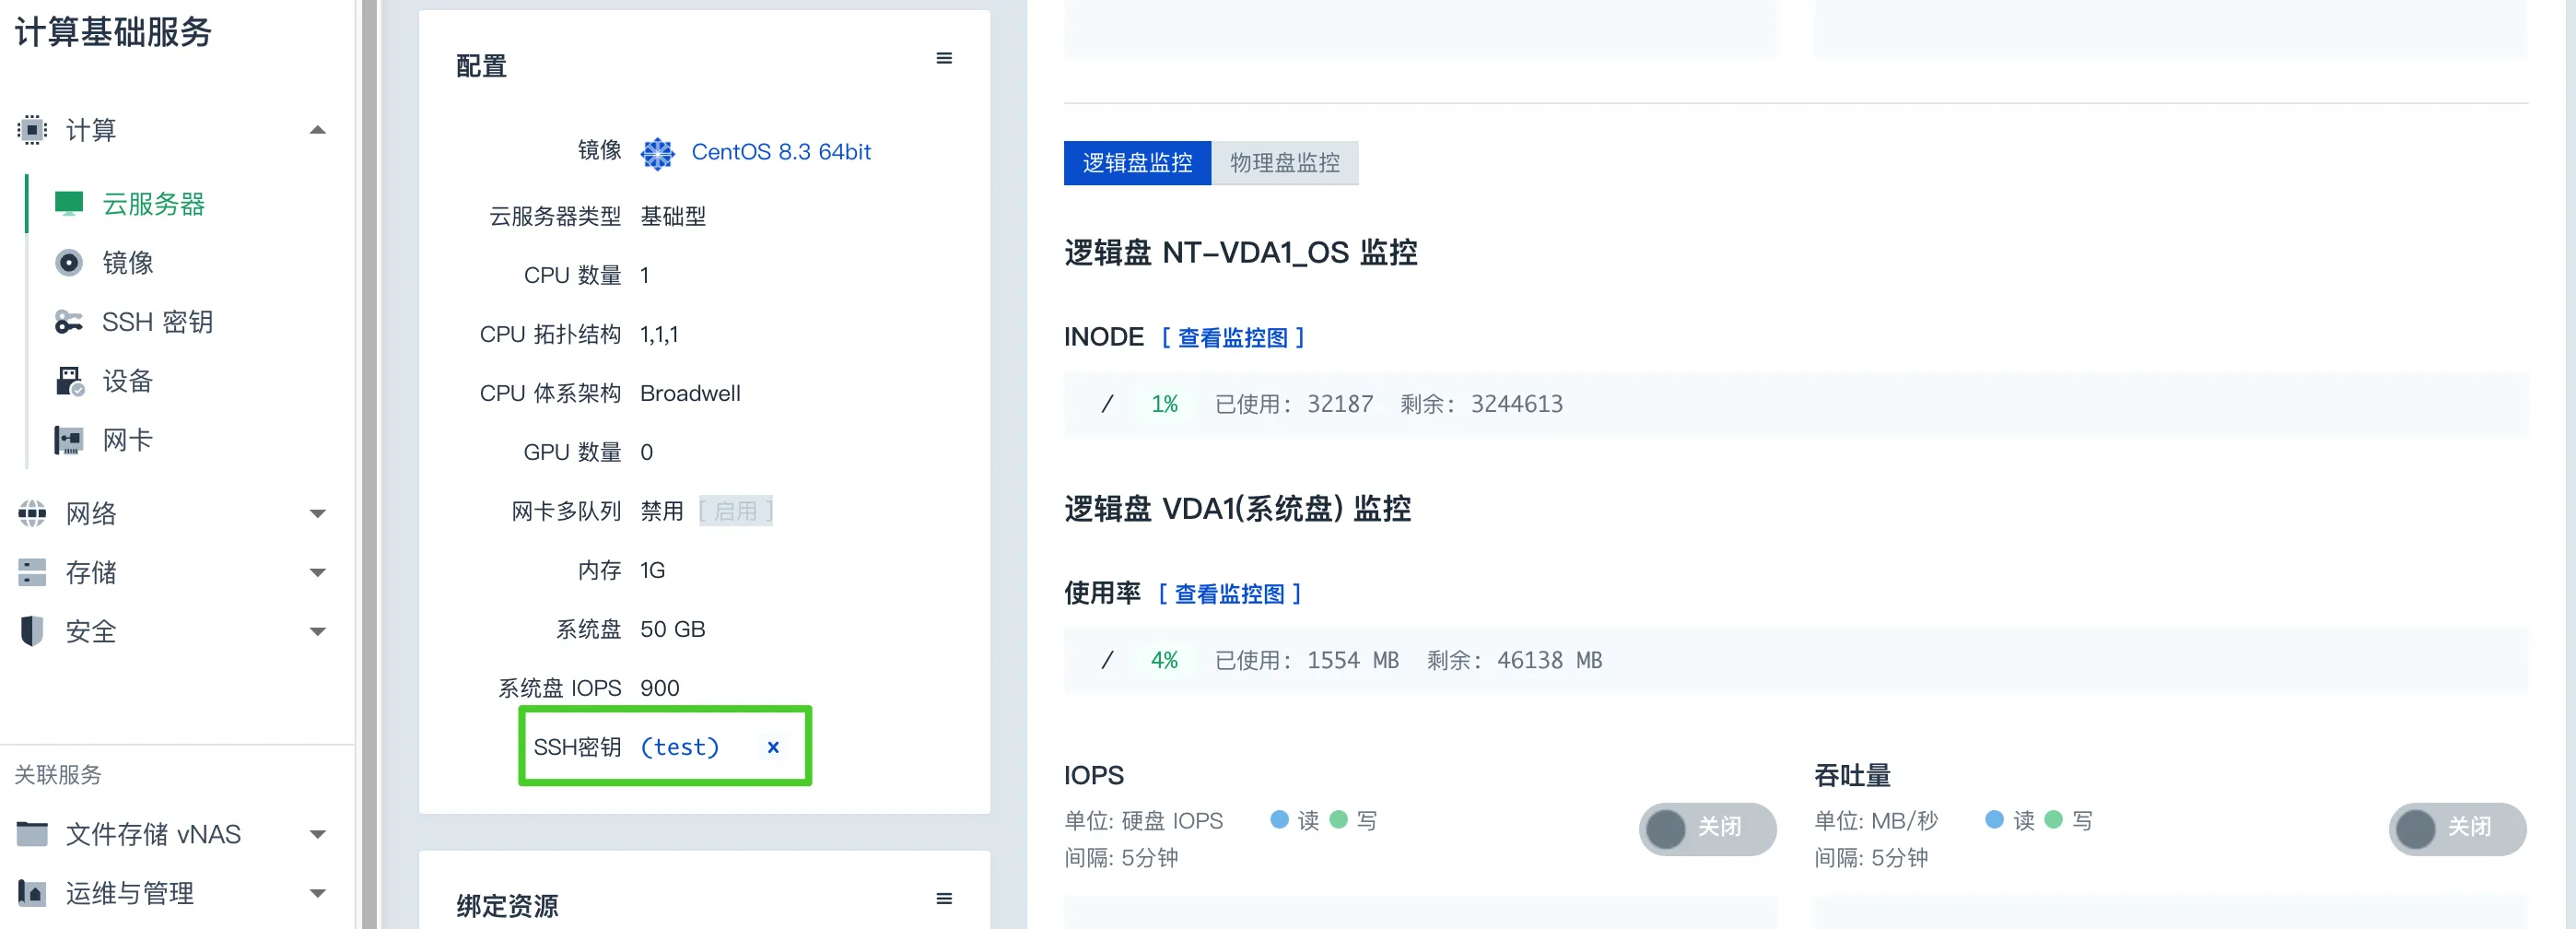Viewport: 2576px width, 929px height.
Task: Open the 配置 panel hamburger menu
Action: click(x=944, y=59)
